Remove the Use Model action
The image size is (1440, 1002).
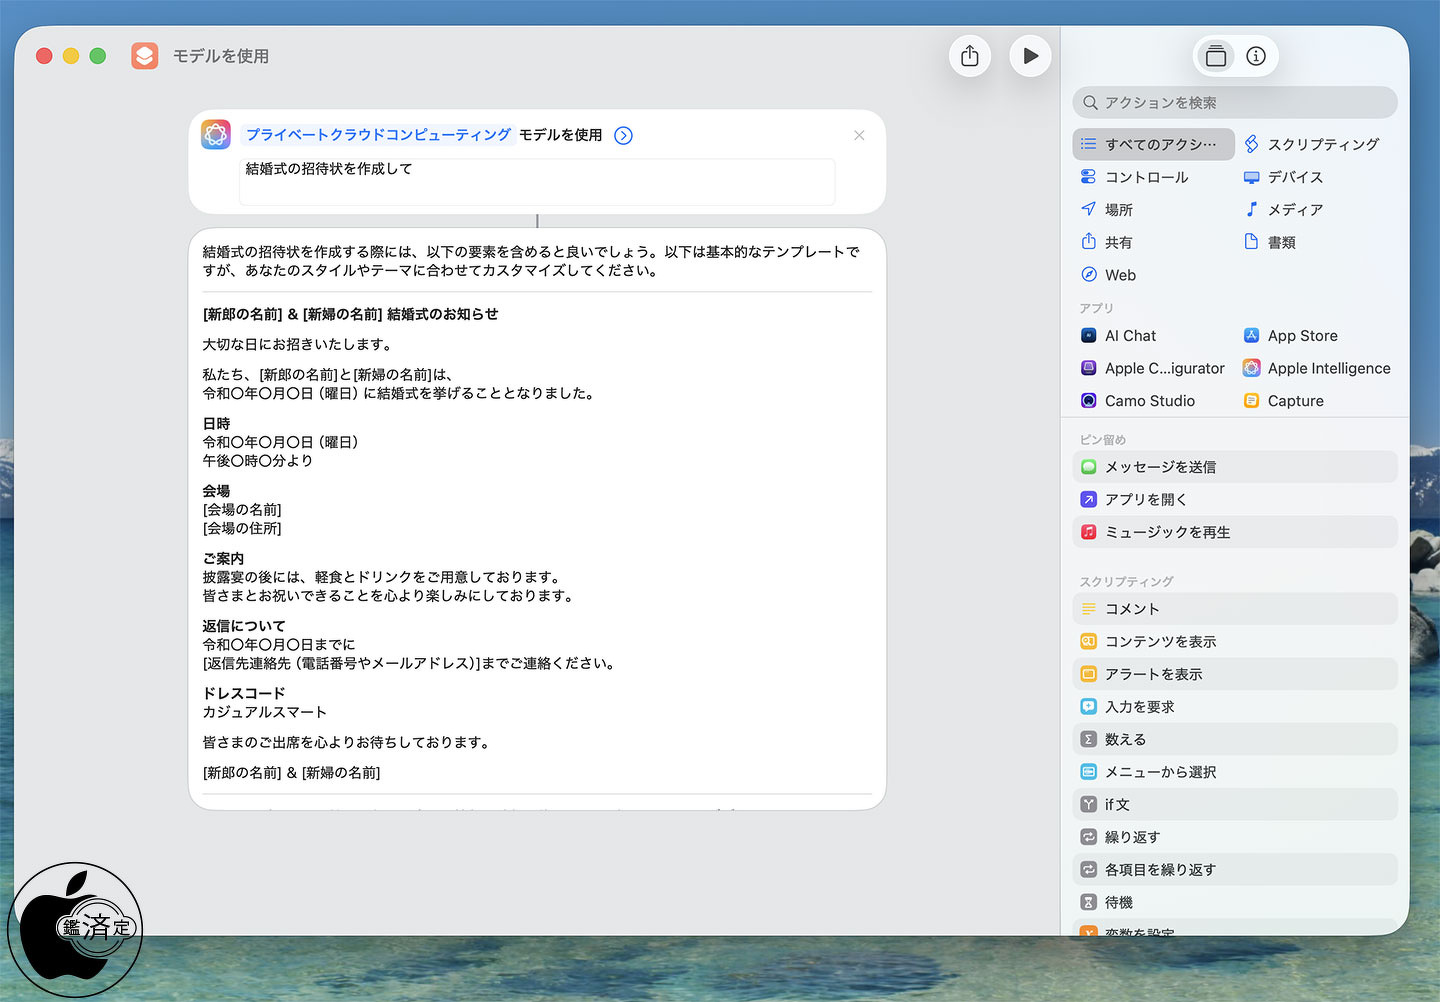click(x=859, y=136)
